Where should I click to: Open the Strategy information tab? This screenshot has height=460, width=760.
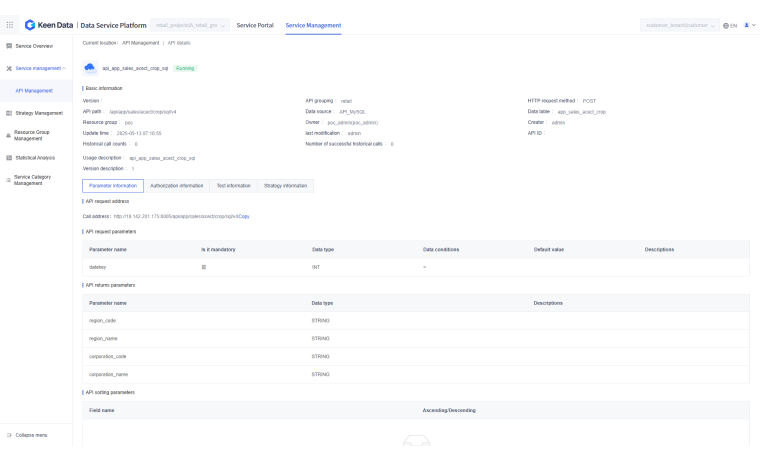pyautogui.click(x=285, y=186)
